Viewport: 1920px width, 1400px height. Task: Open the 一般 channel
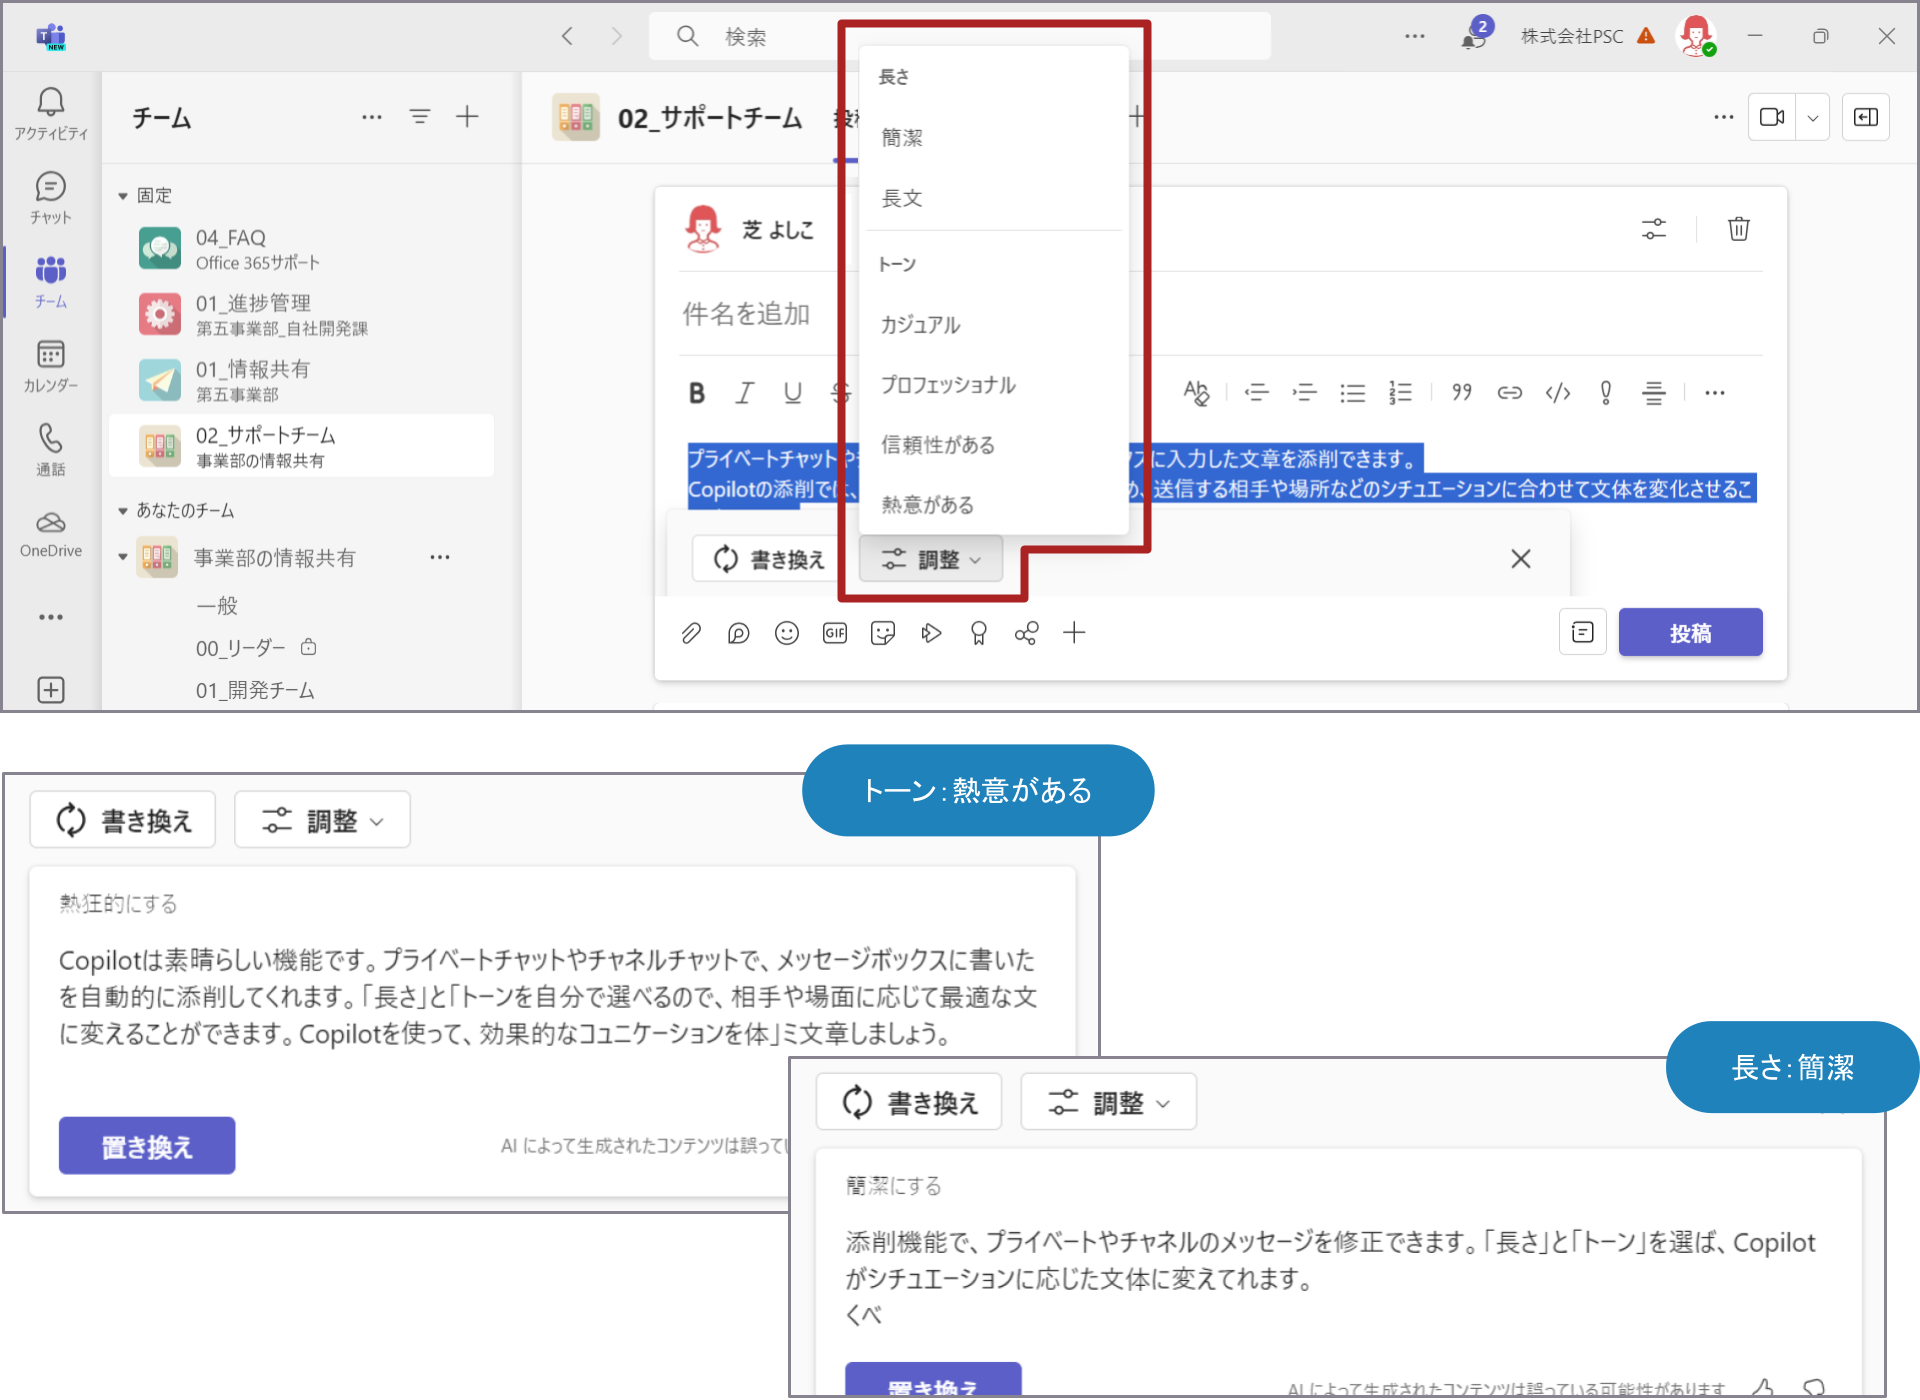[x=217, y=606]
